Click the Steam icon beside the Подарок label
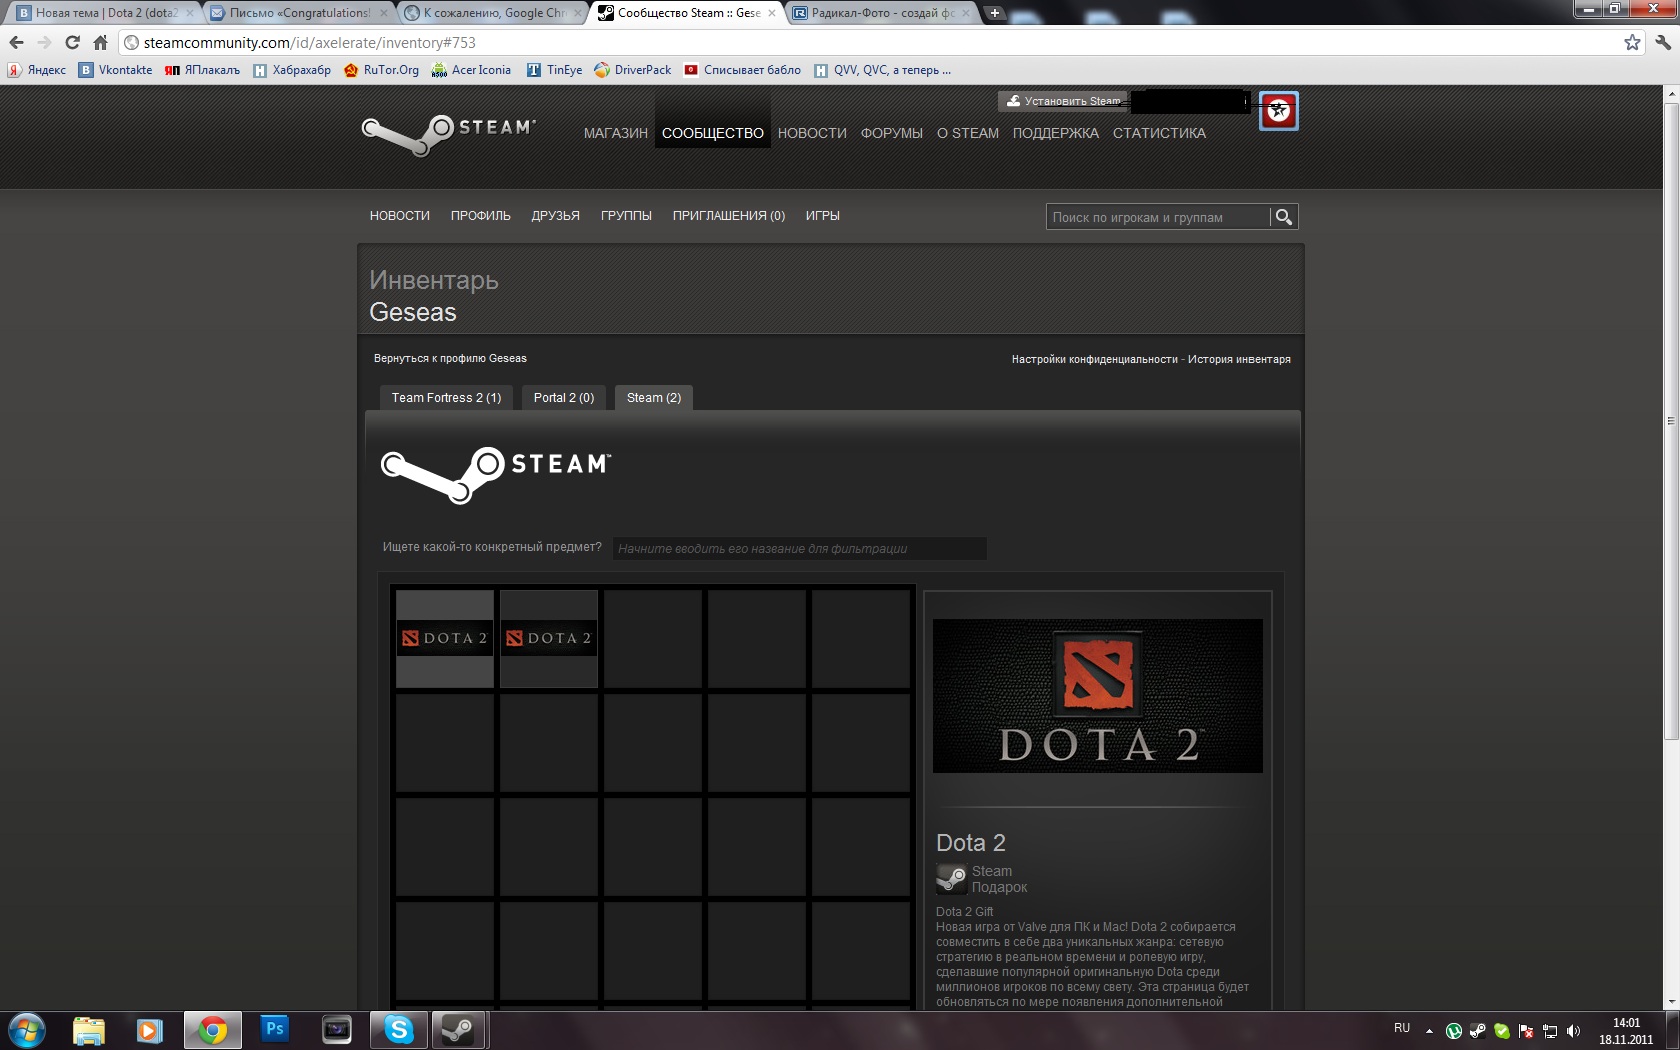Image resolution: width=1680 pixels, height=1050 pixels. pos(951,879)
